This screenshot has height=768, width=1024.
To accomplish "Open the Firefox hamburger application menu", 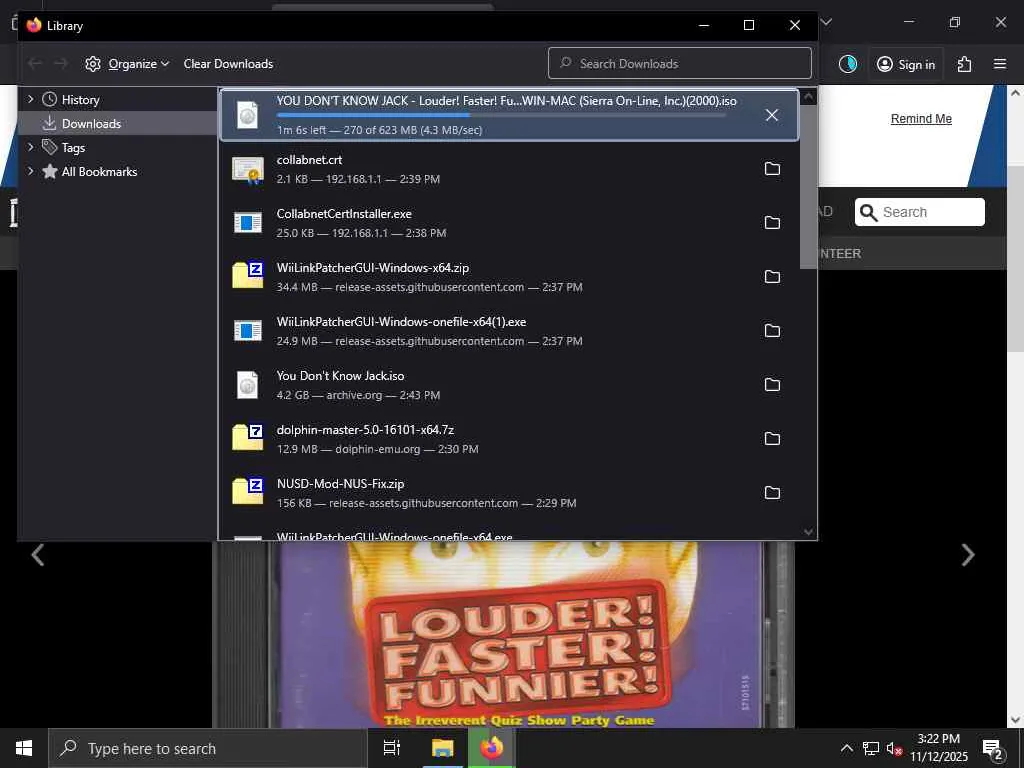I will [1000, 64].
